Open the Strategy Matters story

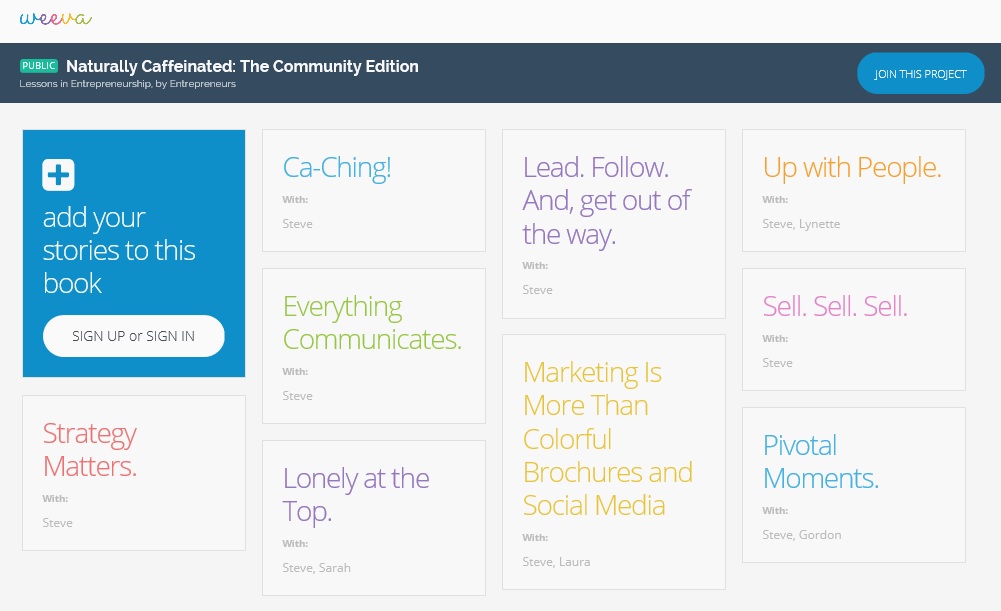[90, 450]
